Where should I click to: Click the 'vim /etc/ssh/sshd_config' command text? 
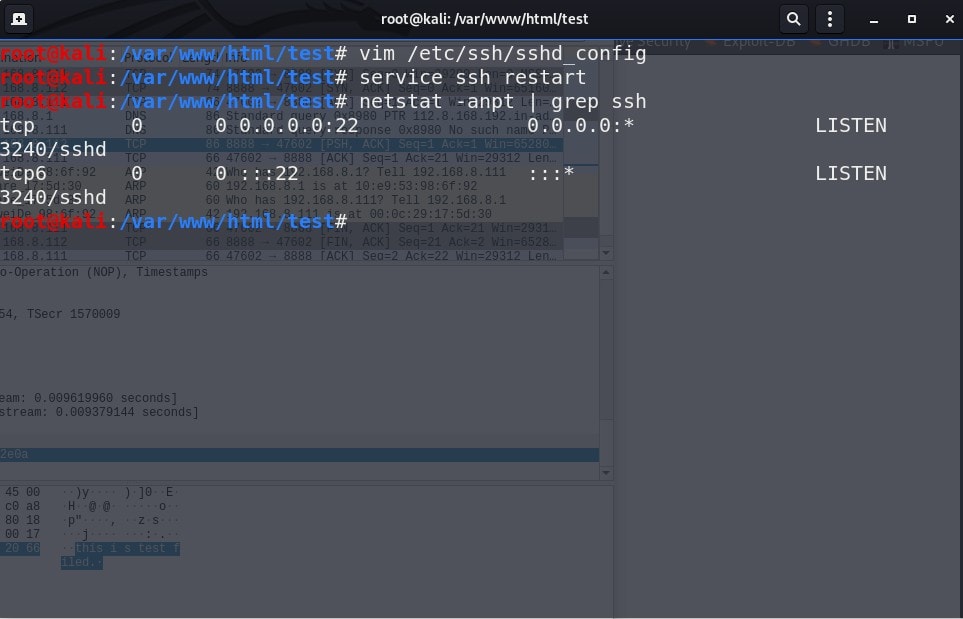pyautogui.click(x=502, y=54)
